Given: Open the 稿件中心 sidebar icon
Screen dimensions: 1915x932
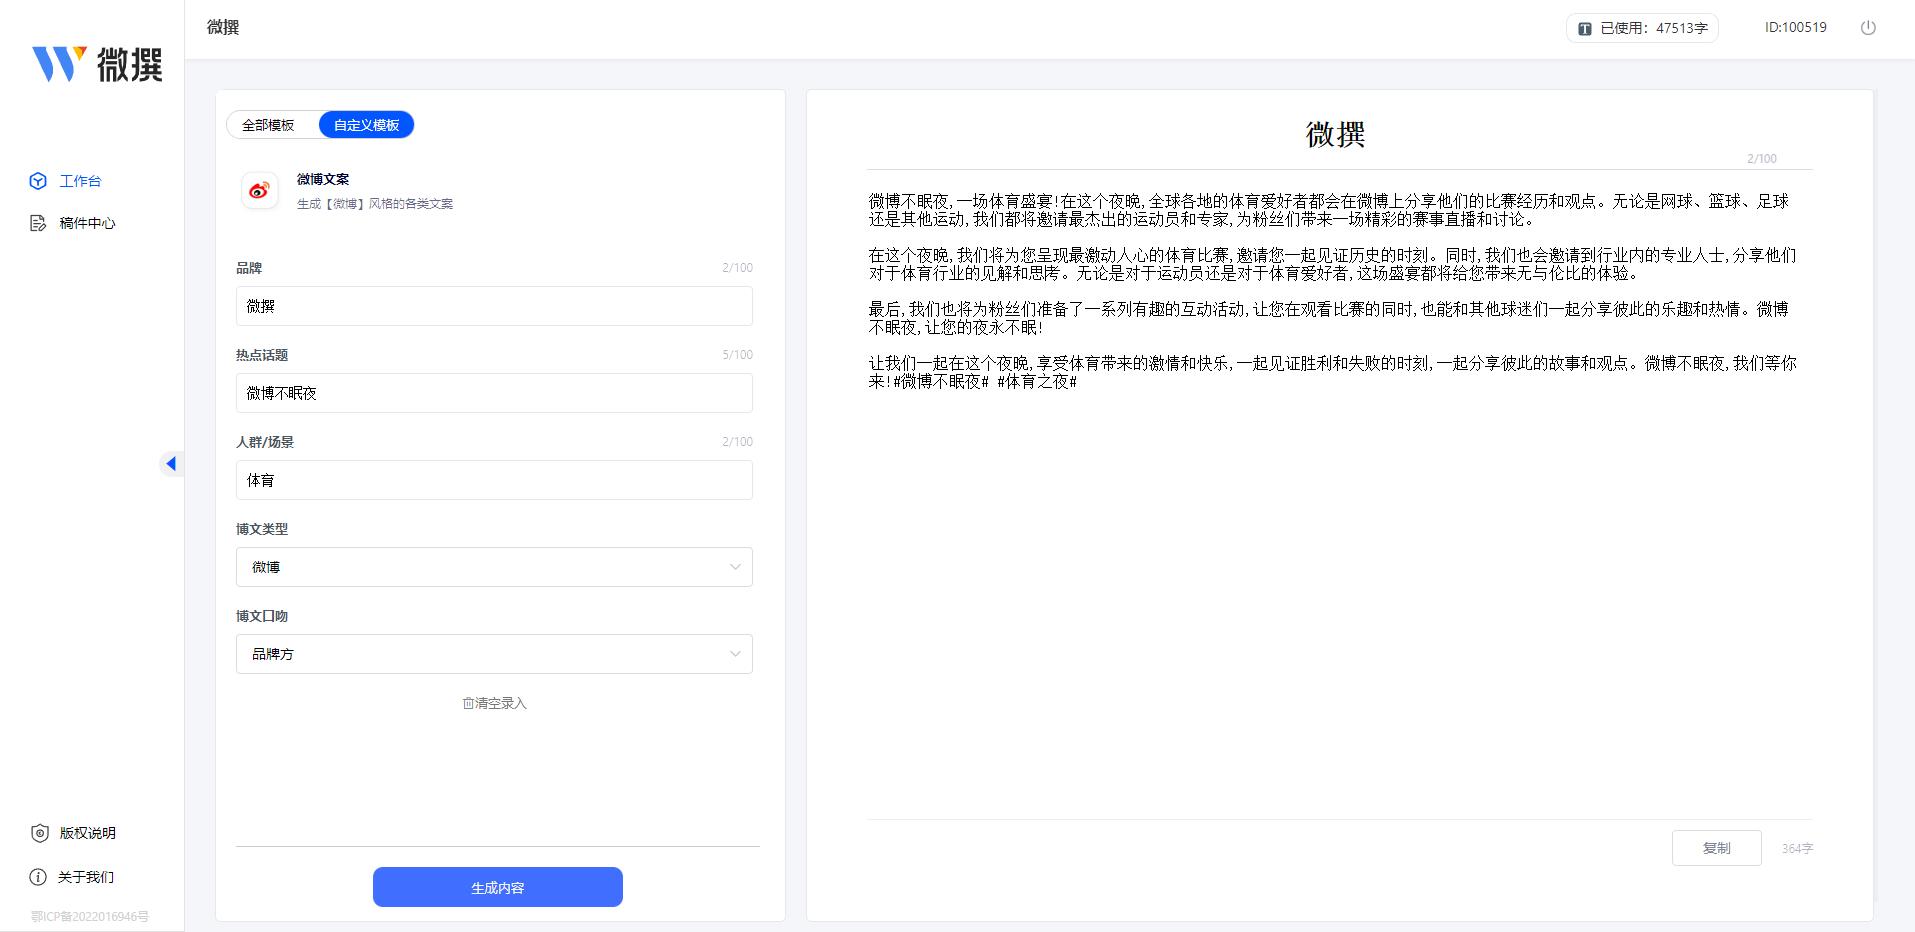Looking at the screenshot, I should [38, 223].
